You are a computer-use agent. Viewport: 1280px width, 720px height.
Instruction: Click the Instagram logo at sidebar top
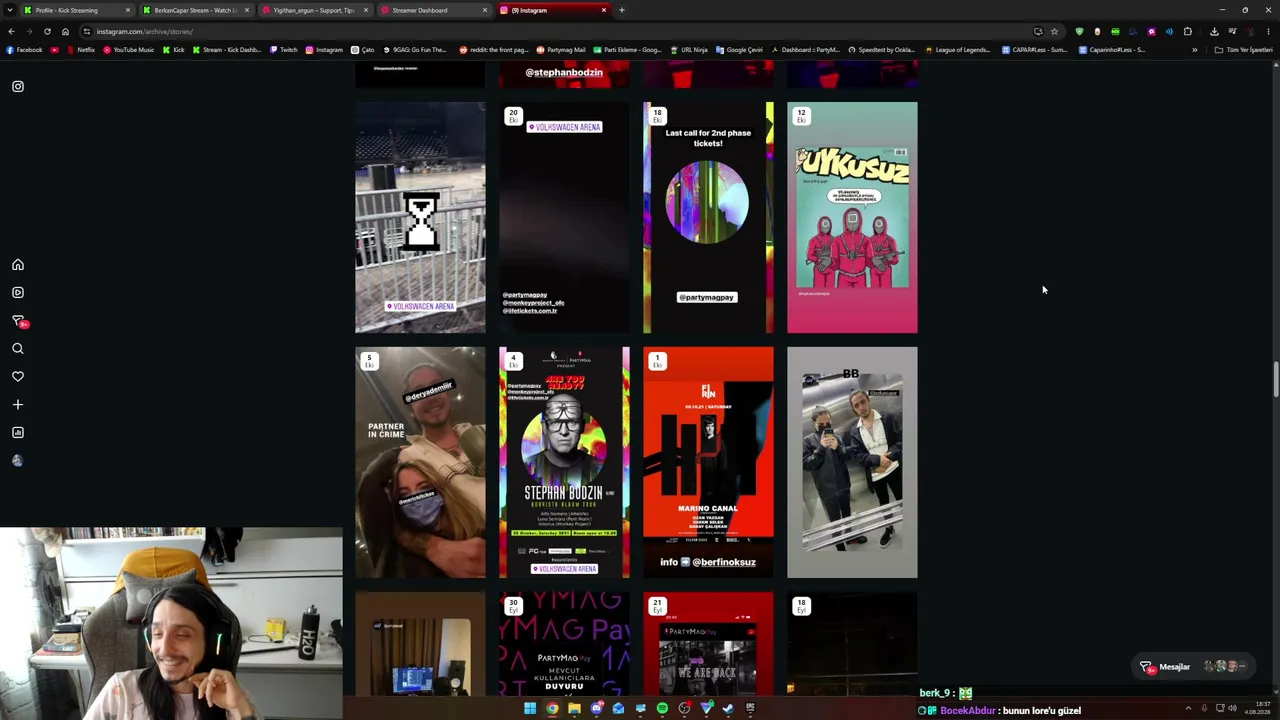[x=18, y=87]
